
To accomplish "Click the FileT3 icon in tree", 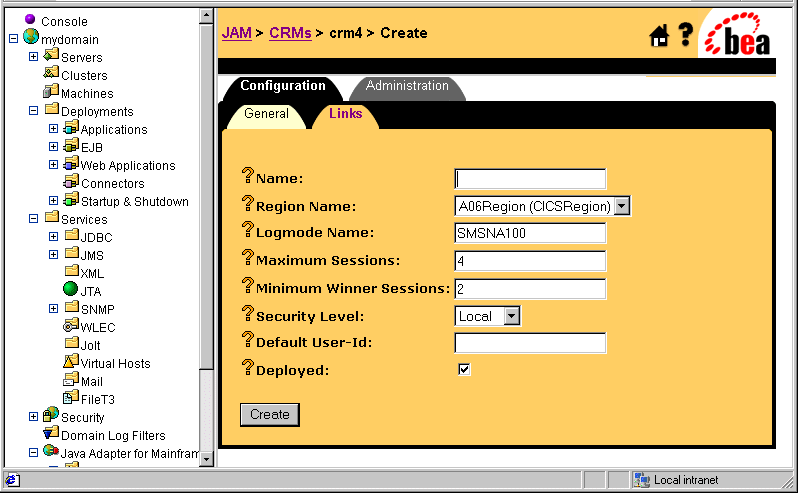I will pyautogui.click(x=71, y=397).
